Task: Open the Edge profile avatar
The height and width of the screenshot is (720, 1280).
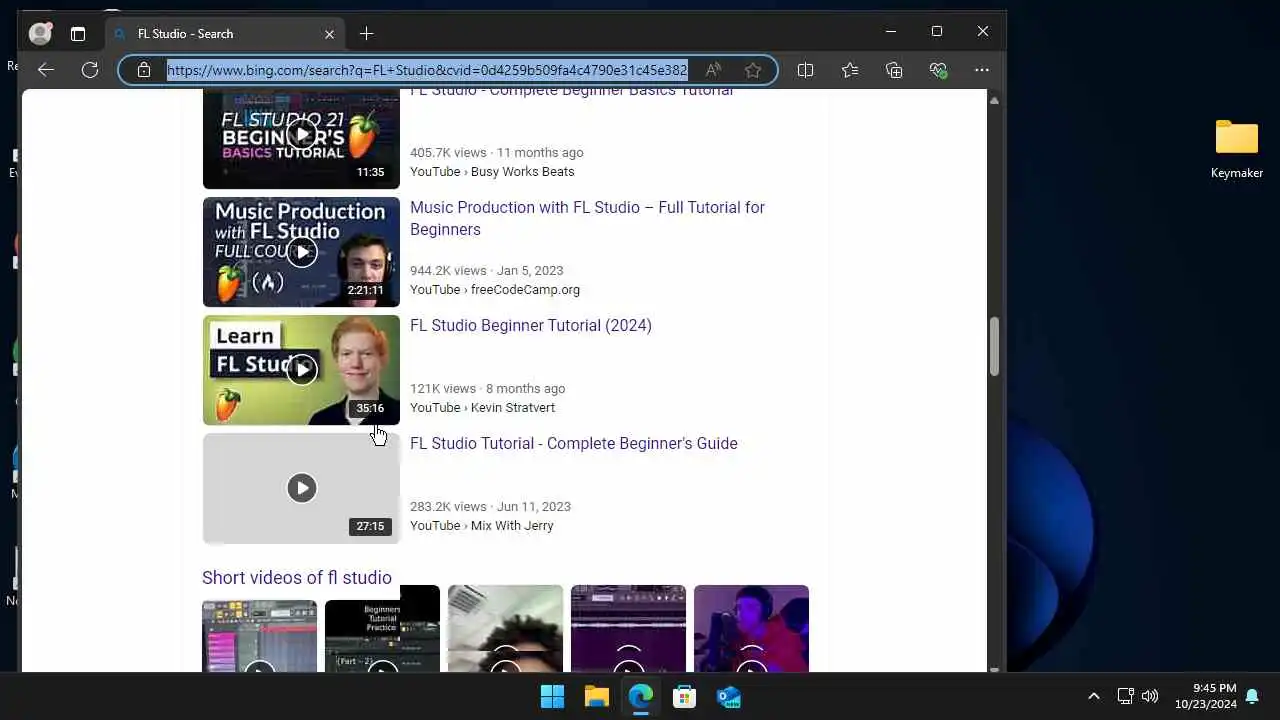Action: (40, 33)
